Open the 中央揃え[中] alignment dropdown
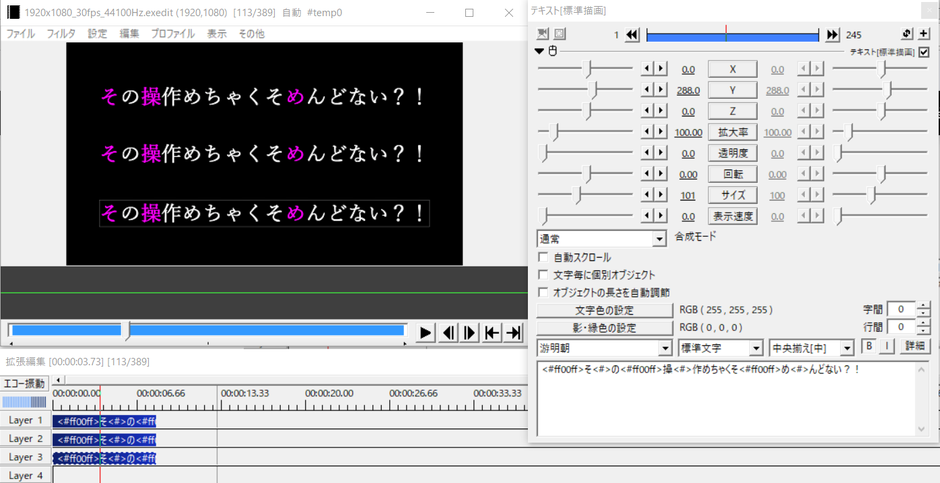This screenshot has width=940, height=483. [x=811, y=348]
